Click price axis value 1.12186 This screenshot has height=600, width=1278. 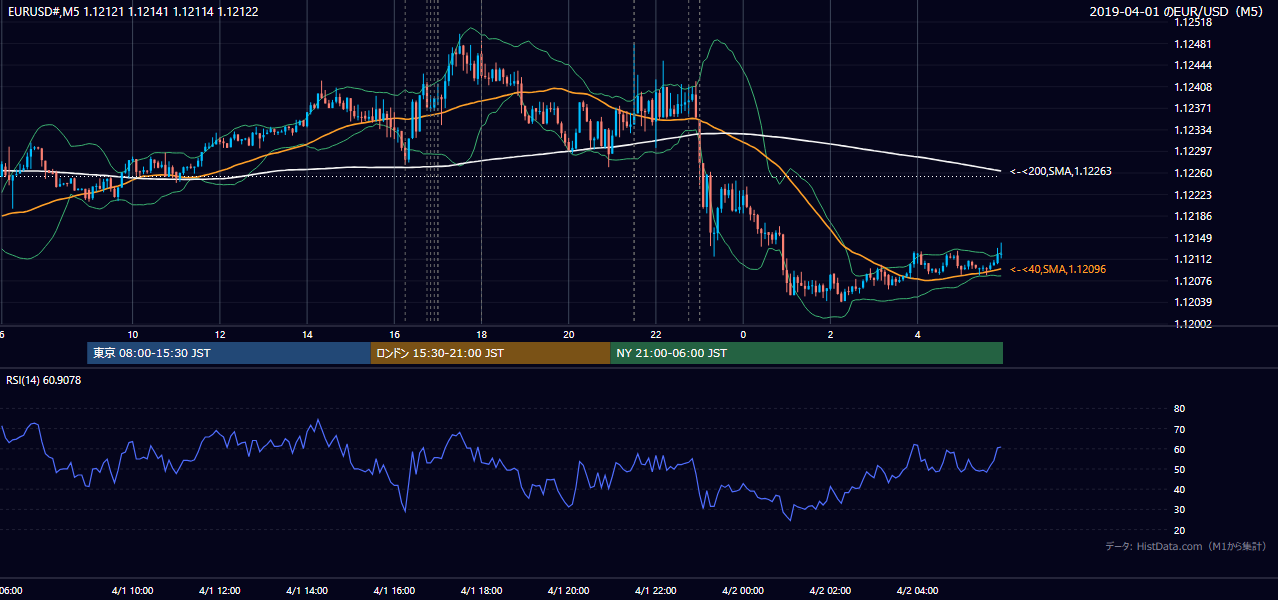coord(1192,216)
